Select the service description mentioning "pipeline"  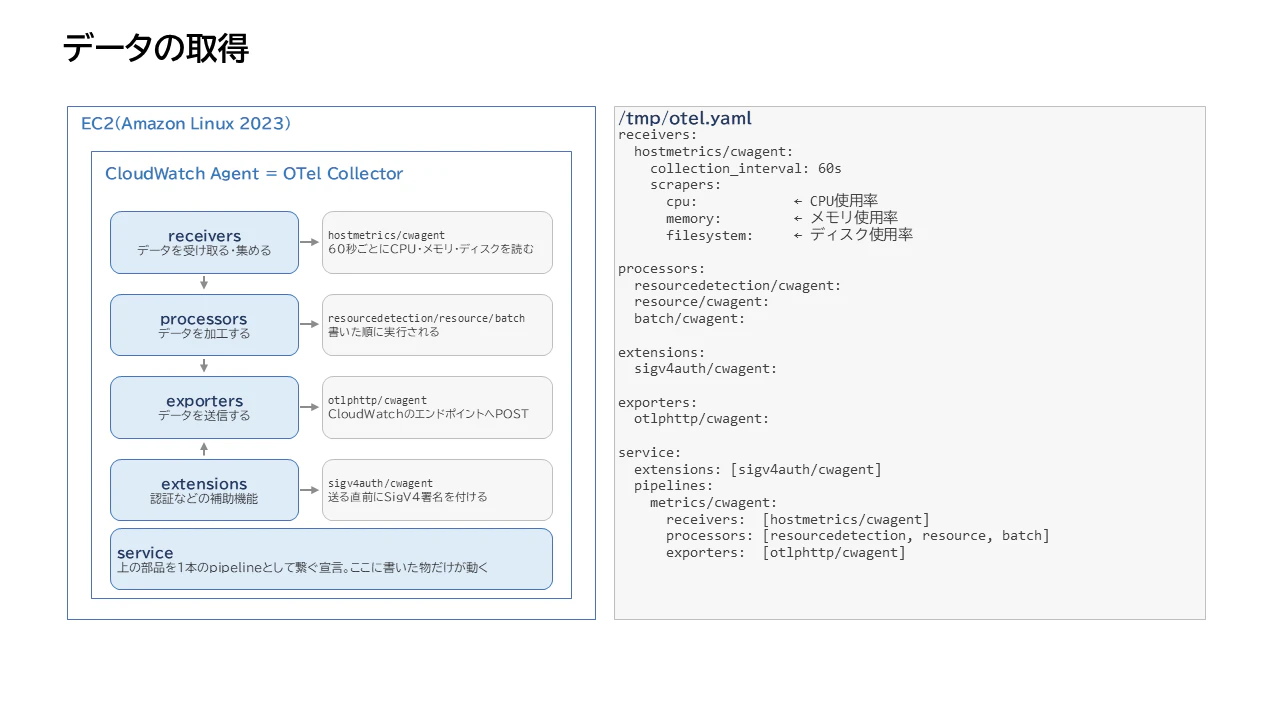click(302, 568)
